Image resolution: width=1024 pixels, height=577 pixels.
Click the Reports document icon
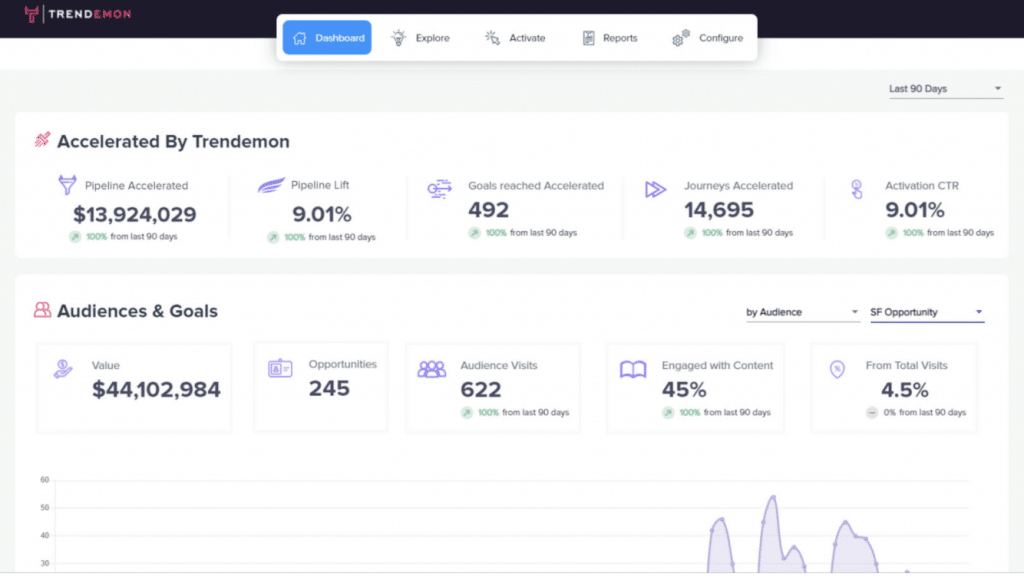(x=588, y=38)
